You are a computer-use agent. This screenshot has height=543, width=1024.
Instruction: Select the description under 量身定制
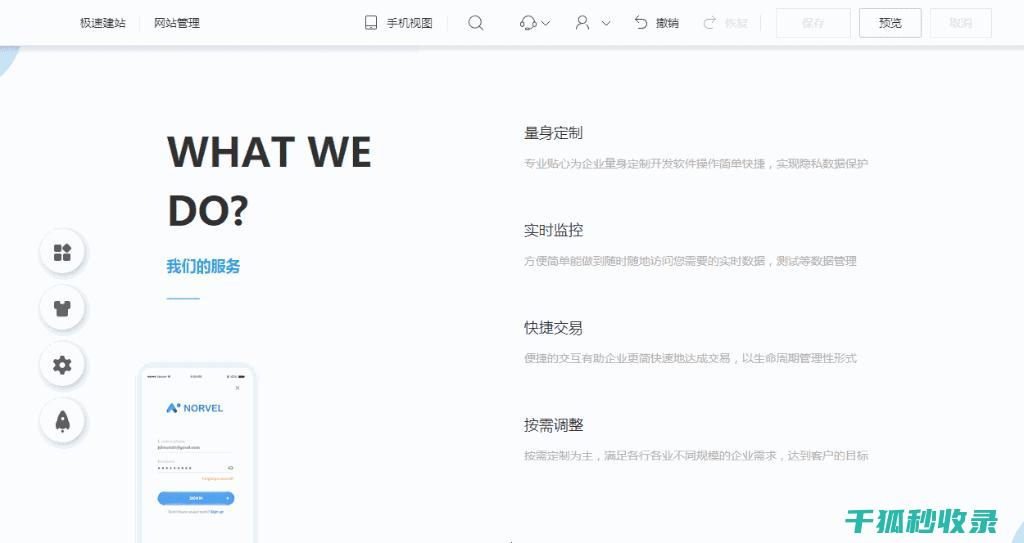click(x=696, y=163)
